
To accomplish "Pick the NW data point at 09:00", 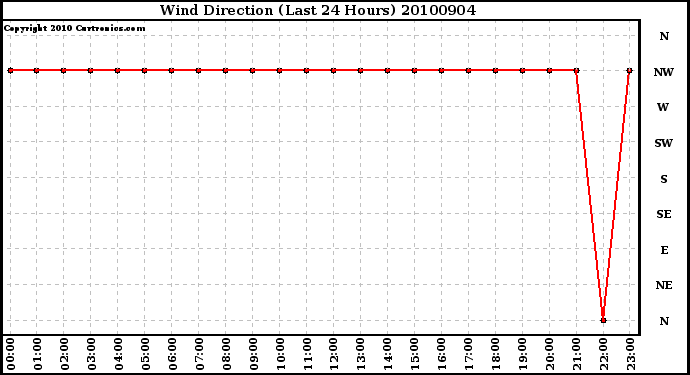I will coord(252,70).
